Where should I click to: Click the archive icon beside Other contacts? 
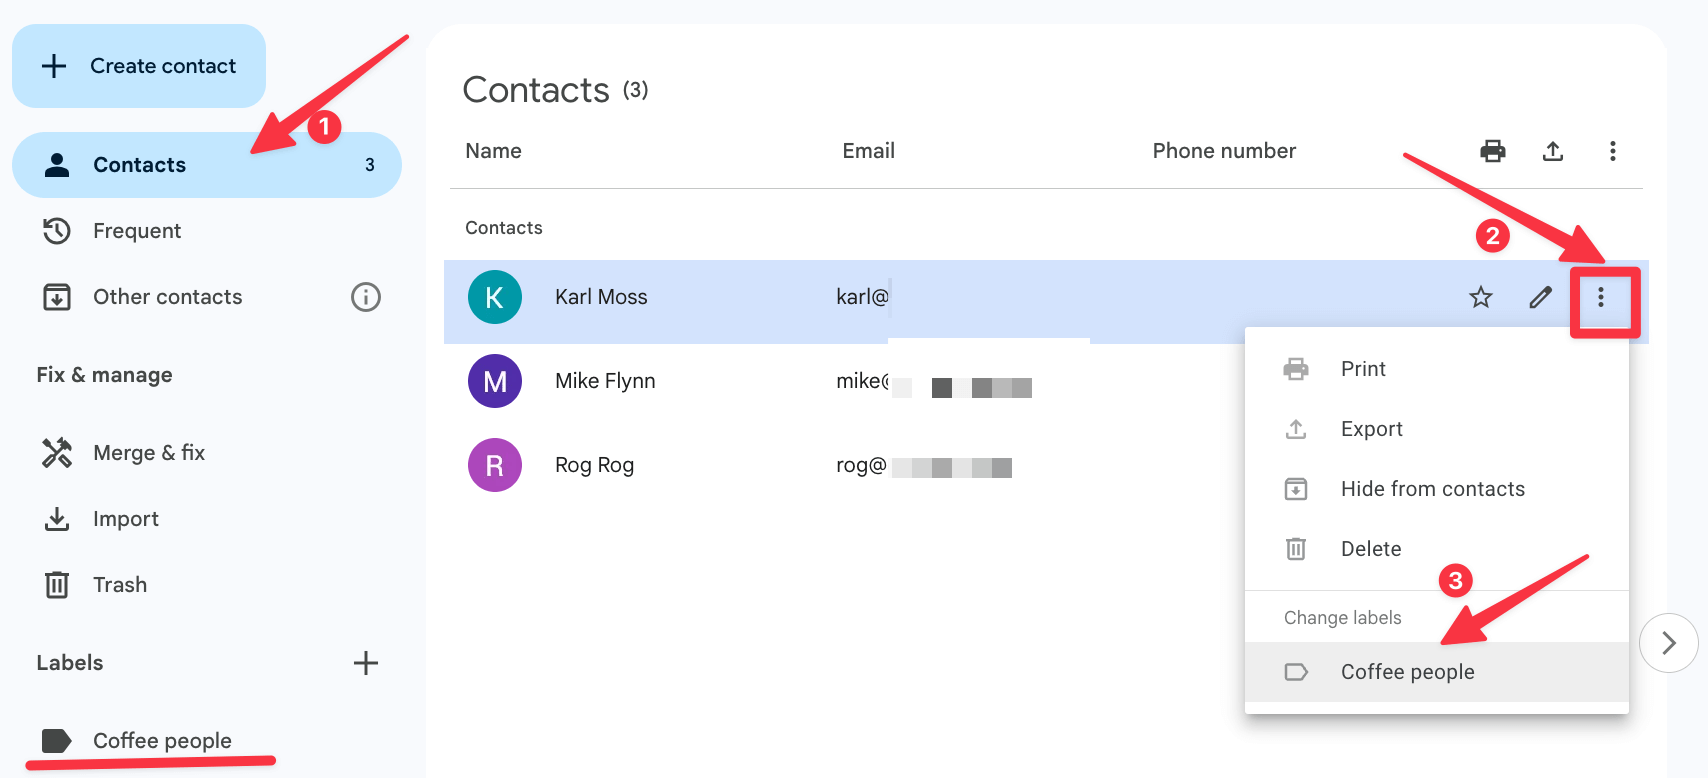coord(57,297)
